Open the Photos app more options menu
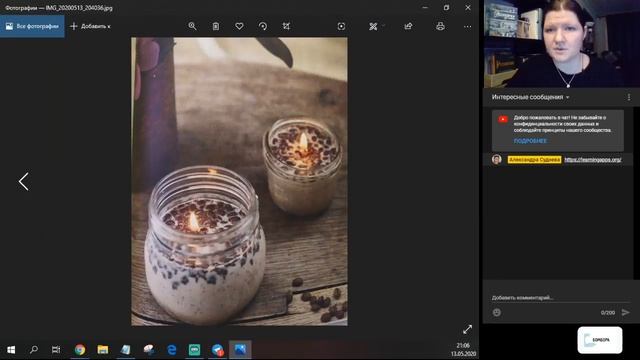 pyautogui.click(x=468, y=27)
